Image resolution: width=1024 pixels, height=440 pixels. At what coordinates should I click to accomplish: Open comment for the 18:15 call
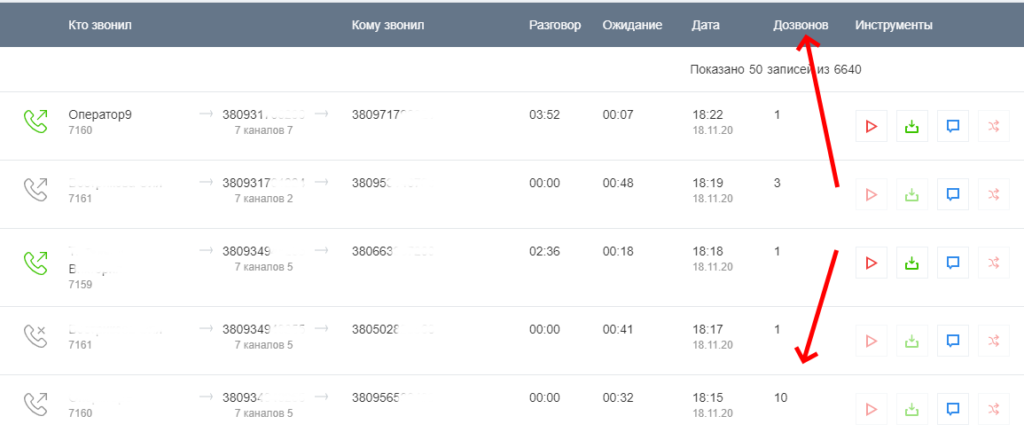tap(953, 408)
